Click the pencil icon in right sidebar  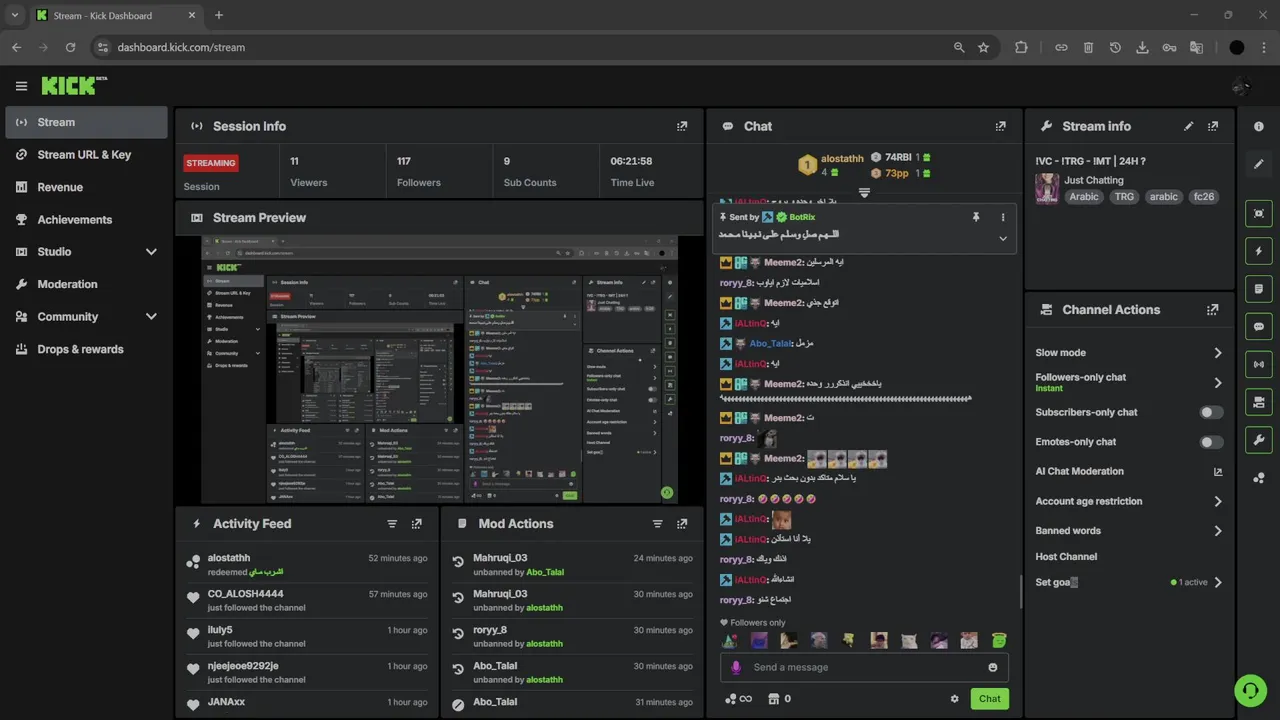point(1258,164)
